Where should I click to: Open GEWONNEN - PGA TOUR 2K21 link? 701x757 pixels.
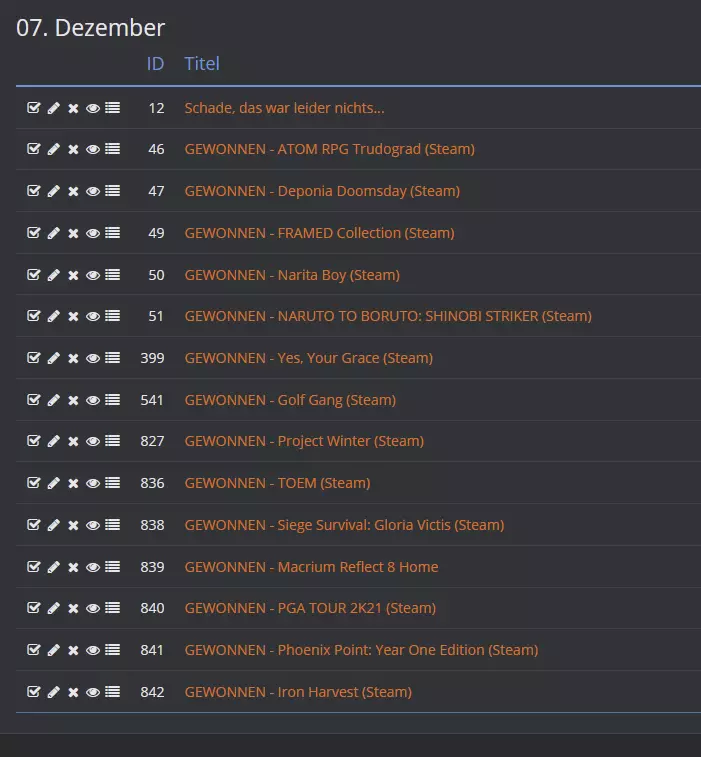[x=310, y=608]
